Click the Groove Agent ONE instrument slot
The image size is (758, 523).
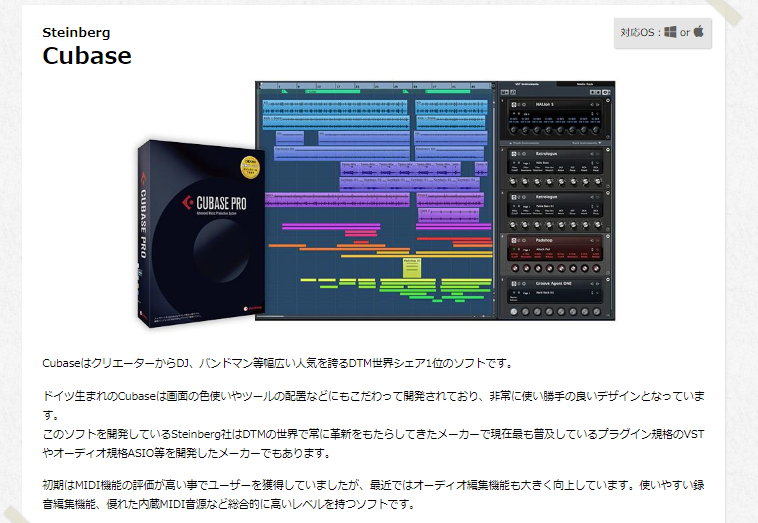pos(554,297)
